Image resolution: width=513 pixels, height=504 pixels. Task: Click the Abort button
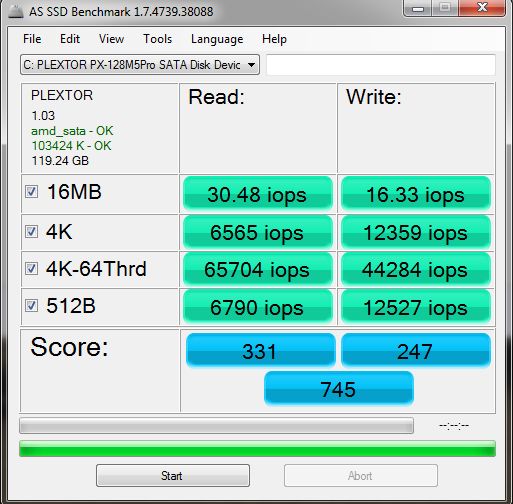click(361, 475)
